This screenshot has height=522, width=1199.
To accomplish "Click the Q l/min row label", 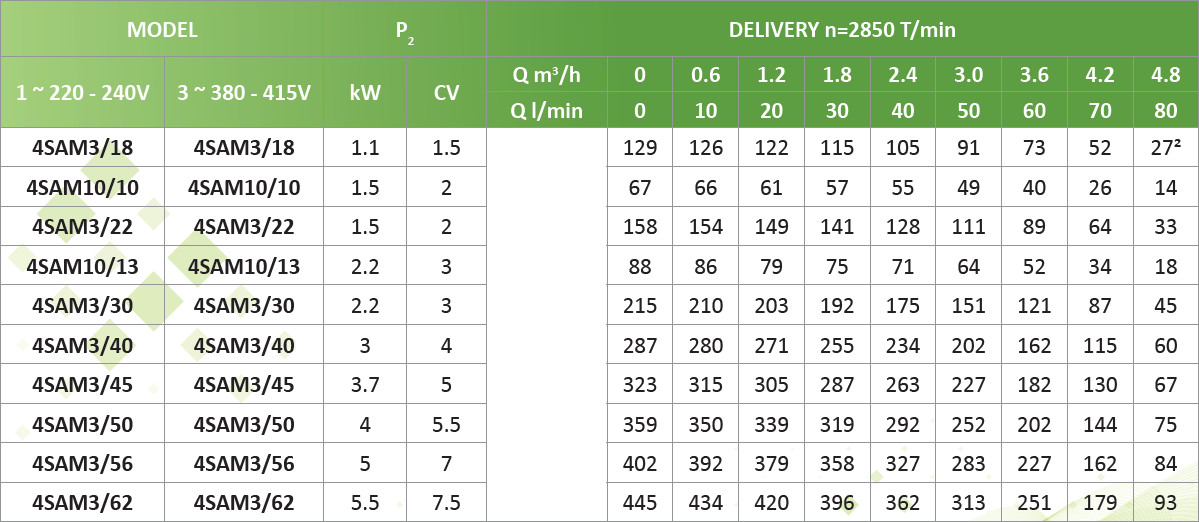I will click(x=546, y=110).
